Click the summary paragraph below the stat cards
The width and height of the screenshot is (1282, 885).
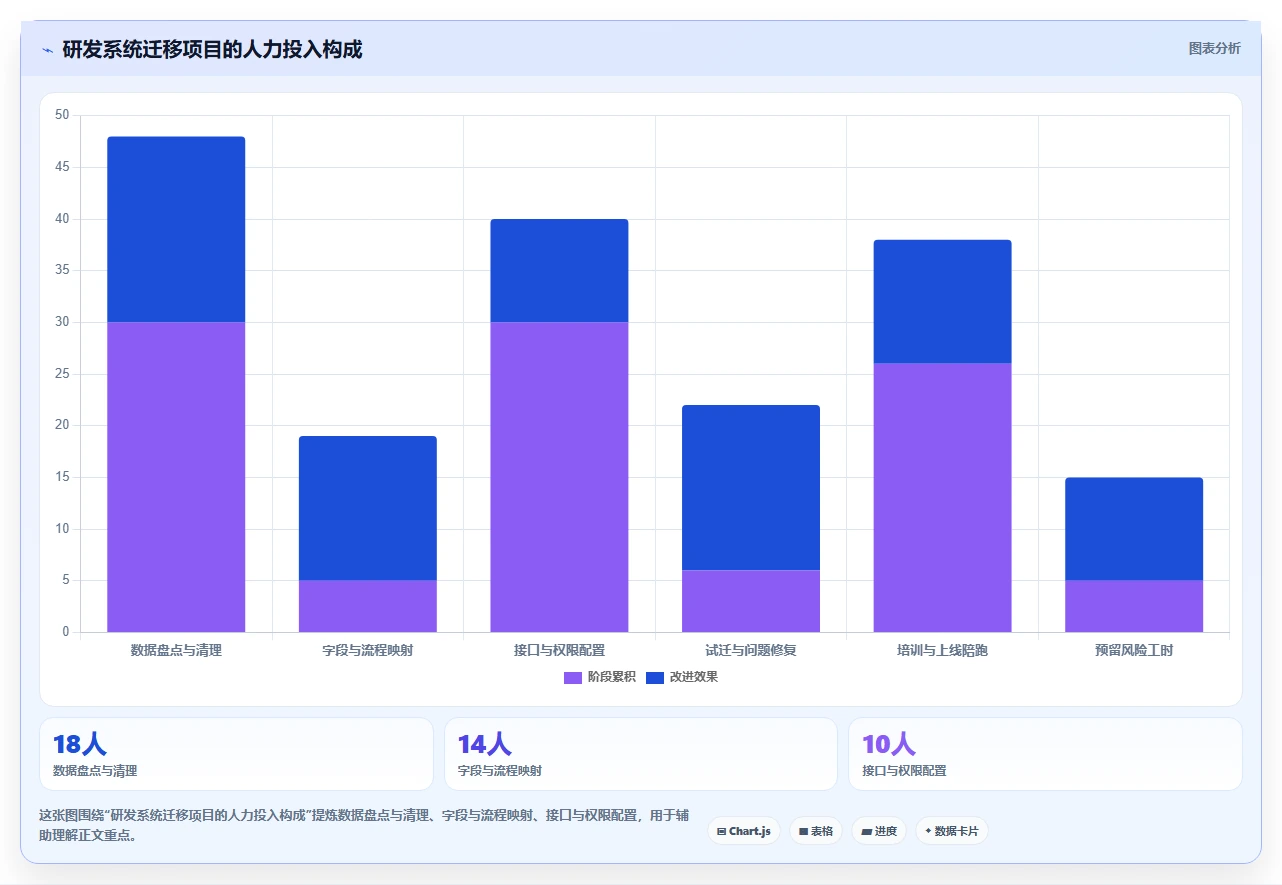[x=364, y=825]
